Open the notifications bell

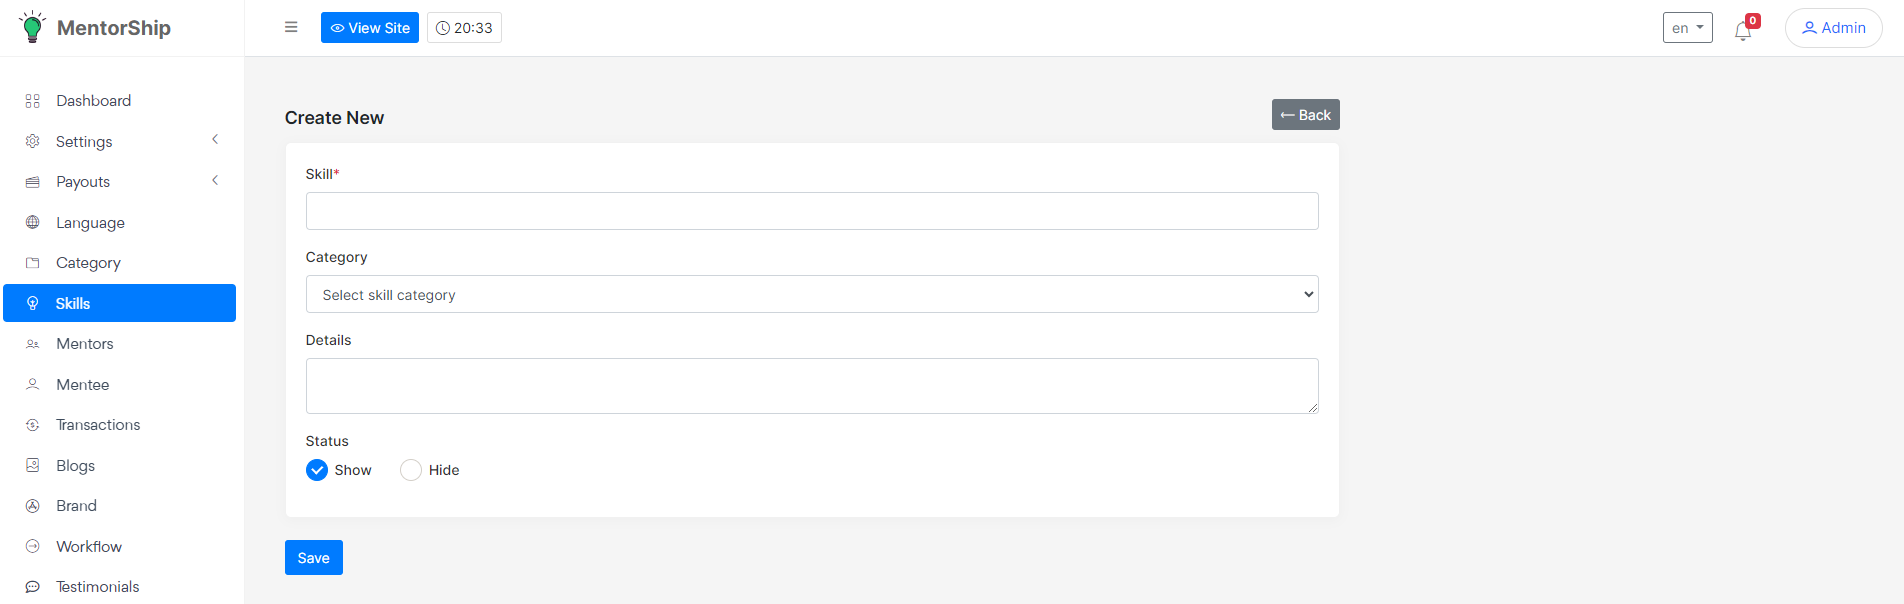1743,30
